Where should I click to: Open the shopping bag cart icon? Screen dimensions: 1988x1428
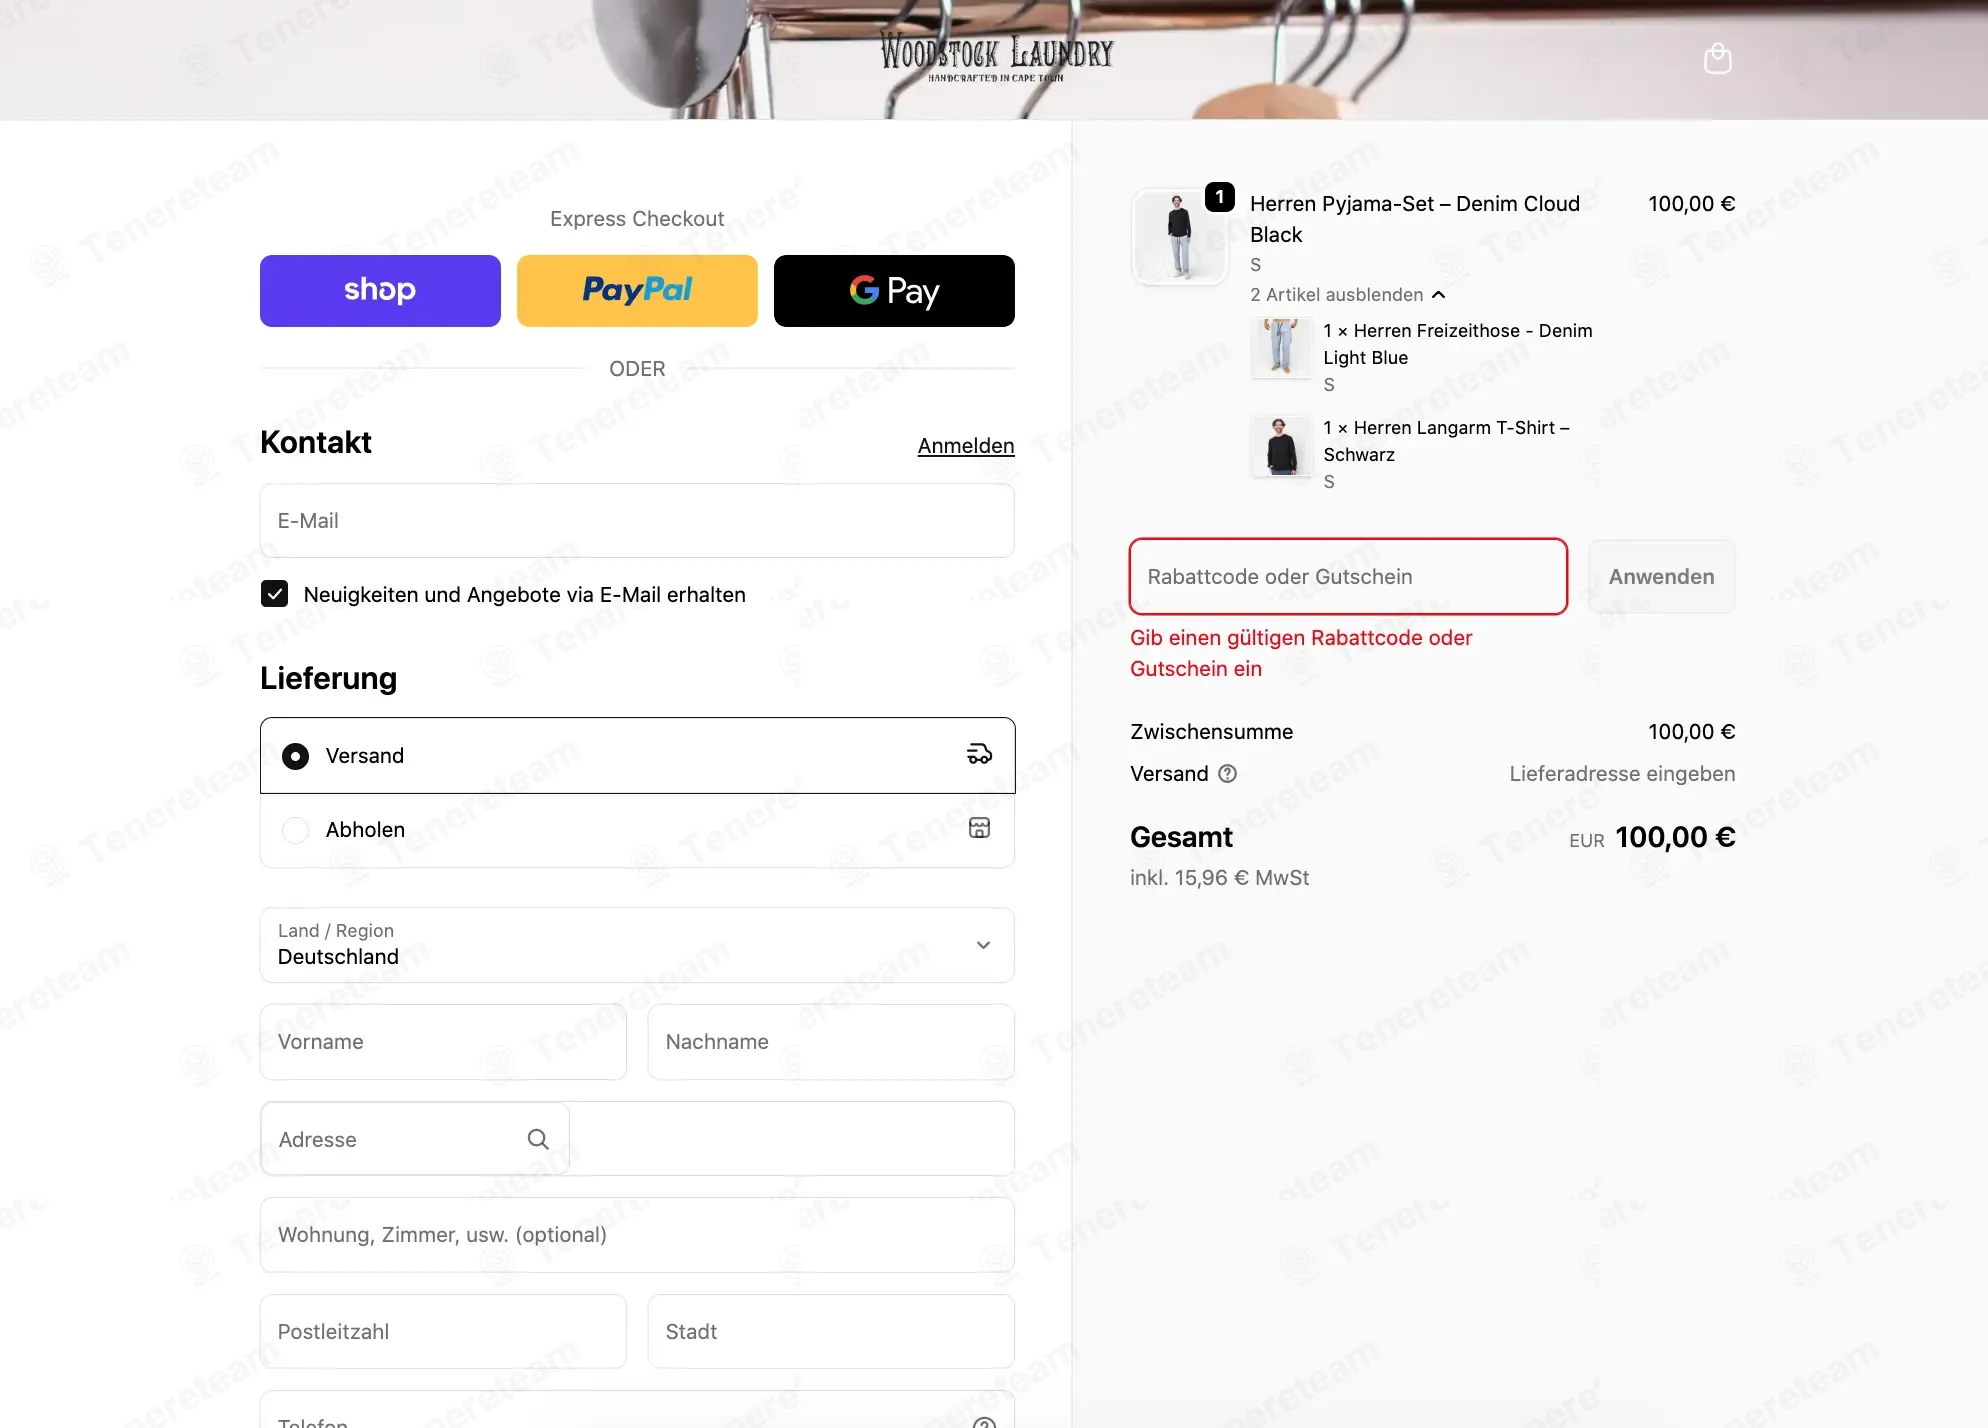[1717, 59]
